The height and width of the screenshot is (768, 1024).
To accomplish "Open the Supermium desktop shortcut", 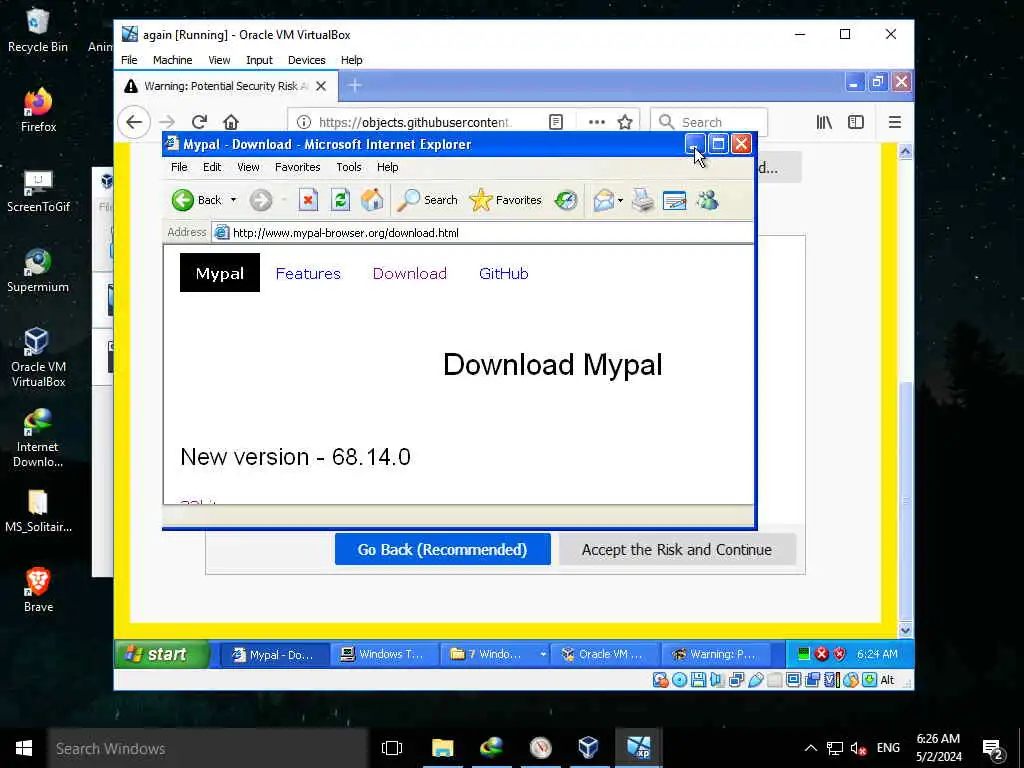I will [x=38, y=270].
